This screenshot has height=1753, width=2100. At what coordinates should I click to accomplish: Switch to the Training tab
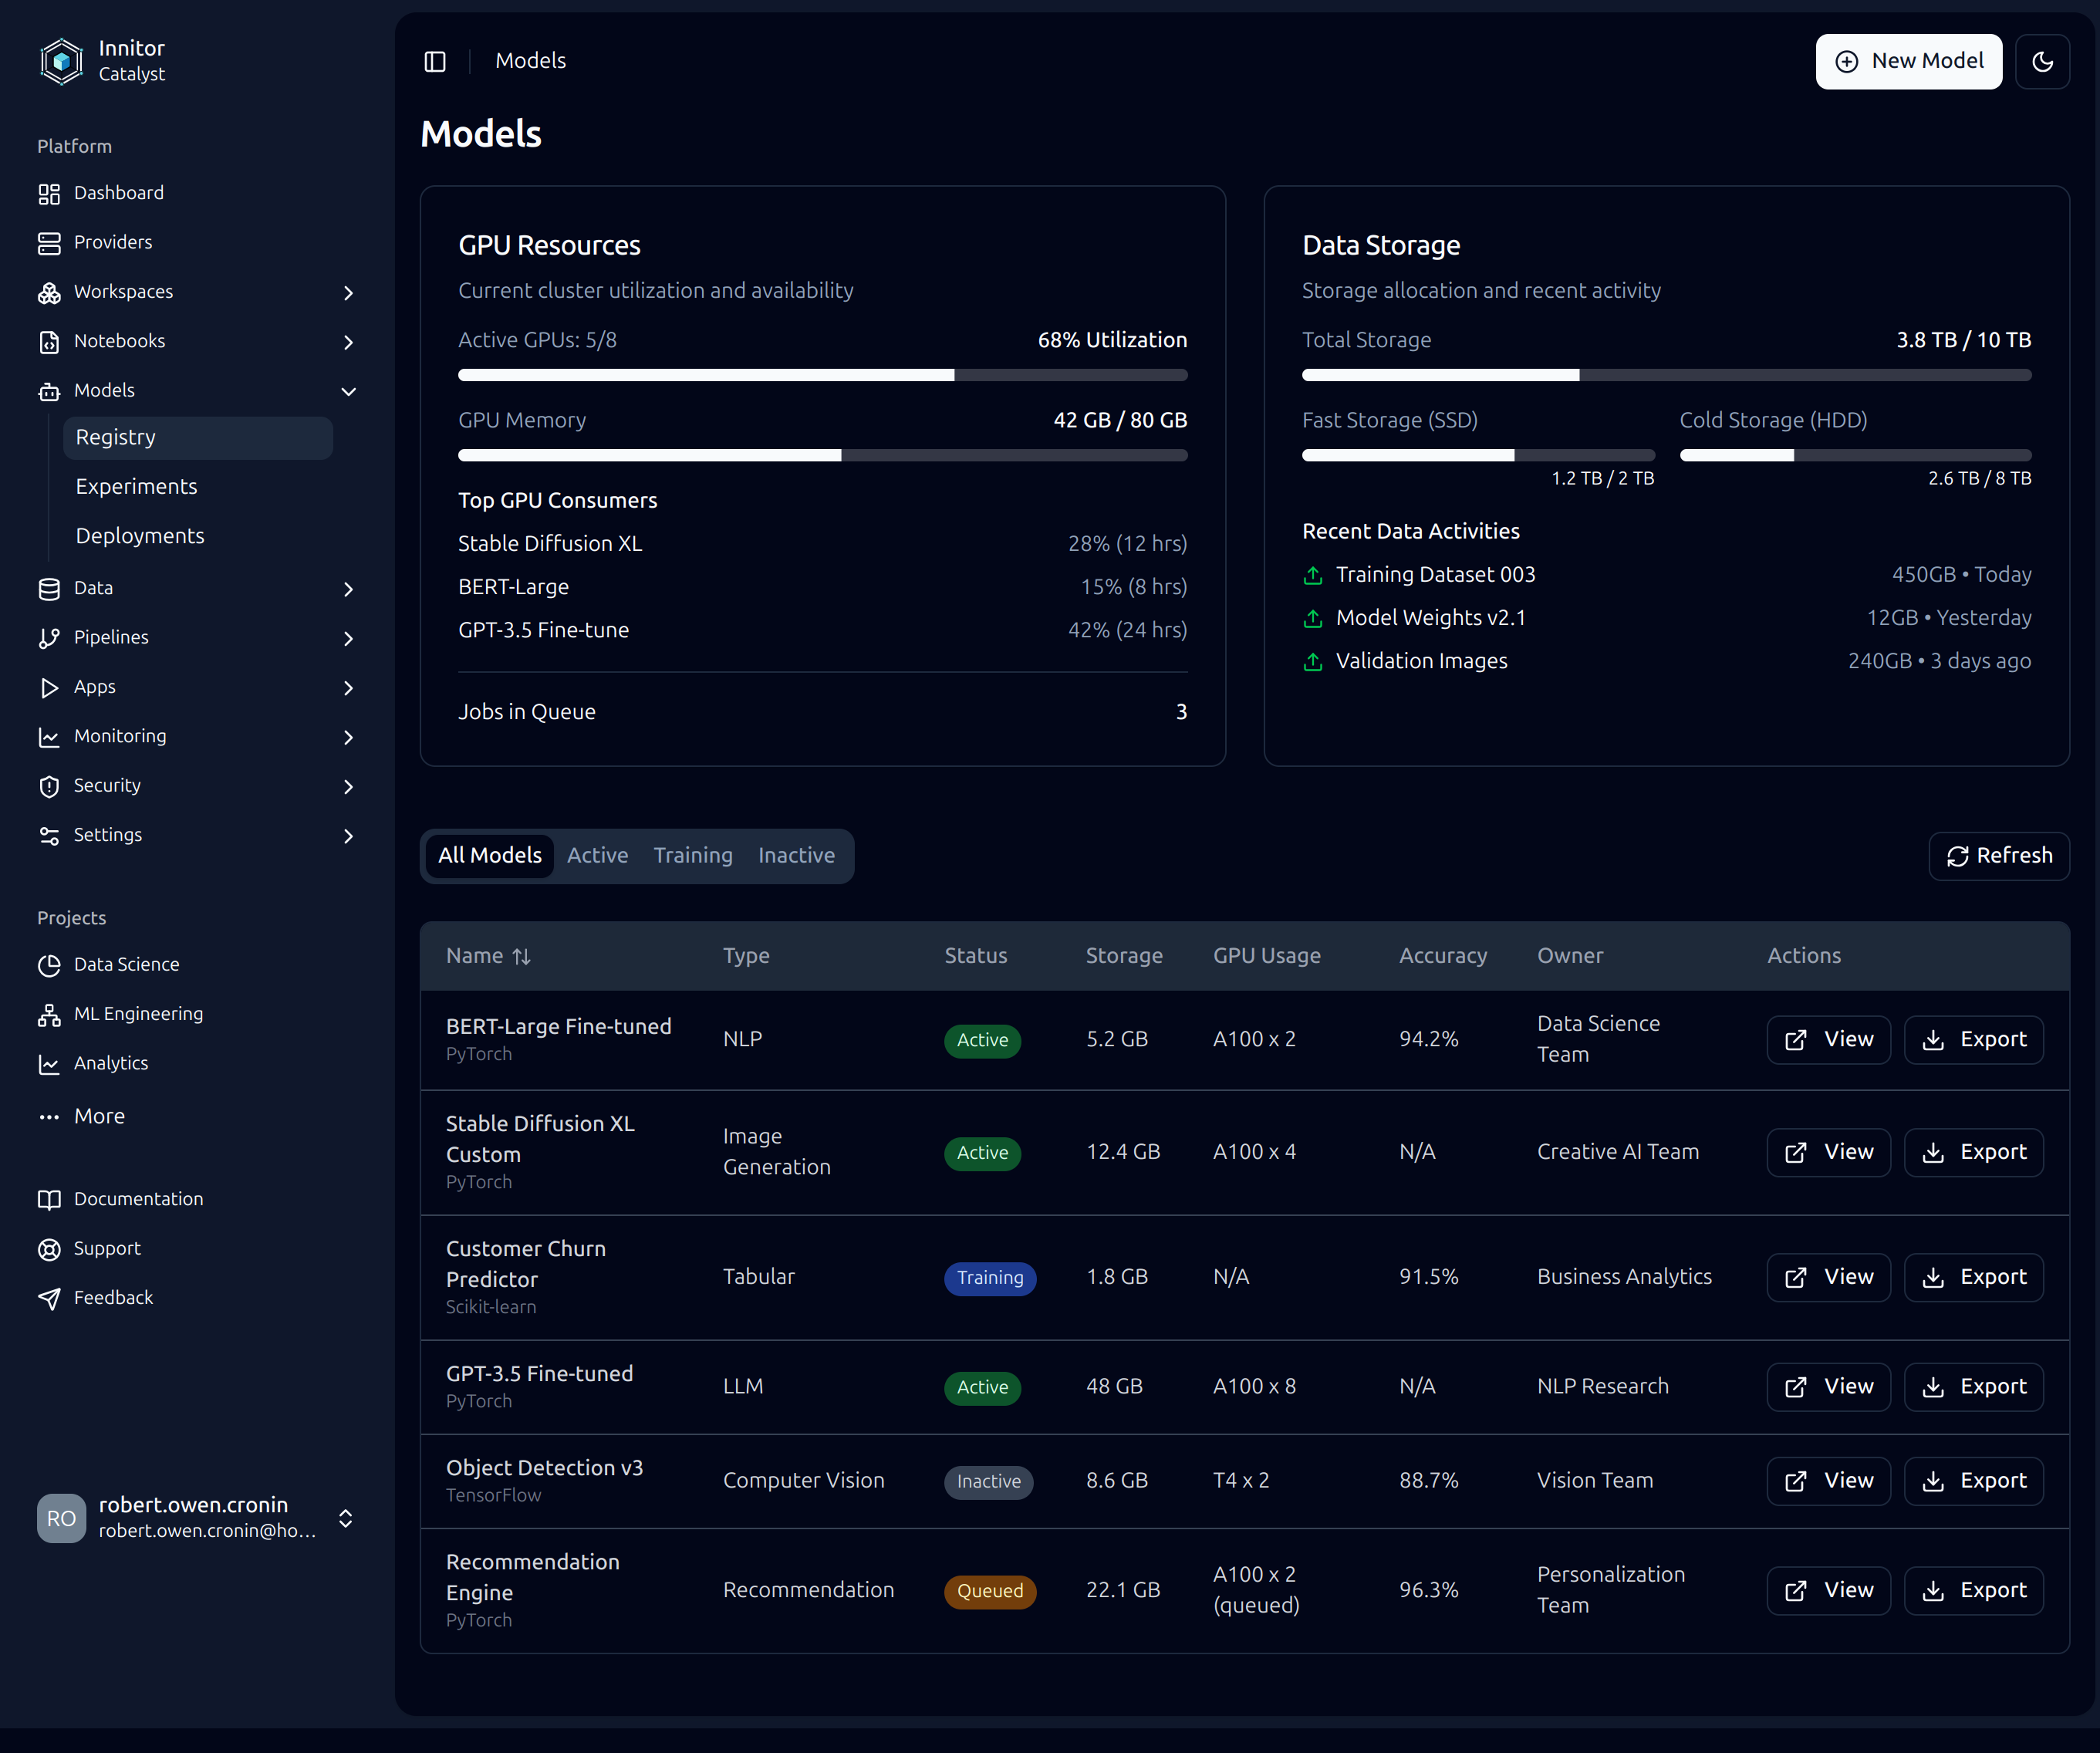(693, 856)
